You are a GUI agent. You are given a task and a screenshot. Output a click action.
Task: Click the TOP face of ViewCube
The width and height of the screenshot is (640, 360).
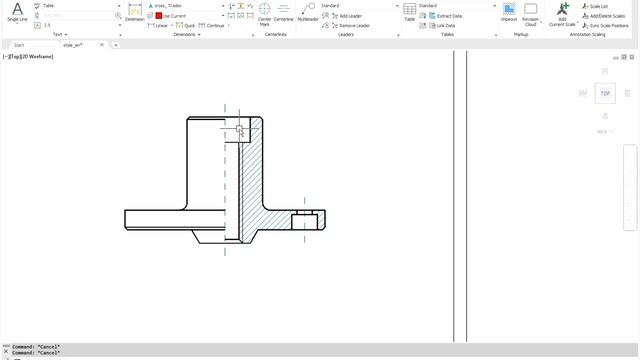pos(605,93)
